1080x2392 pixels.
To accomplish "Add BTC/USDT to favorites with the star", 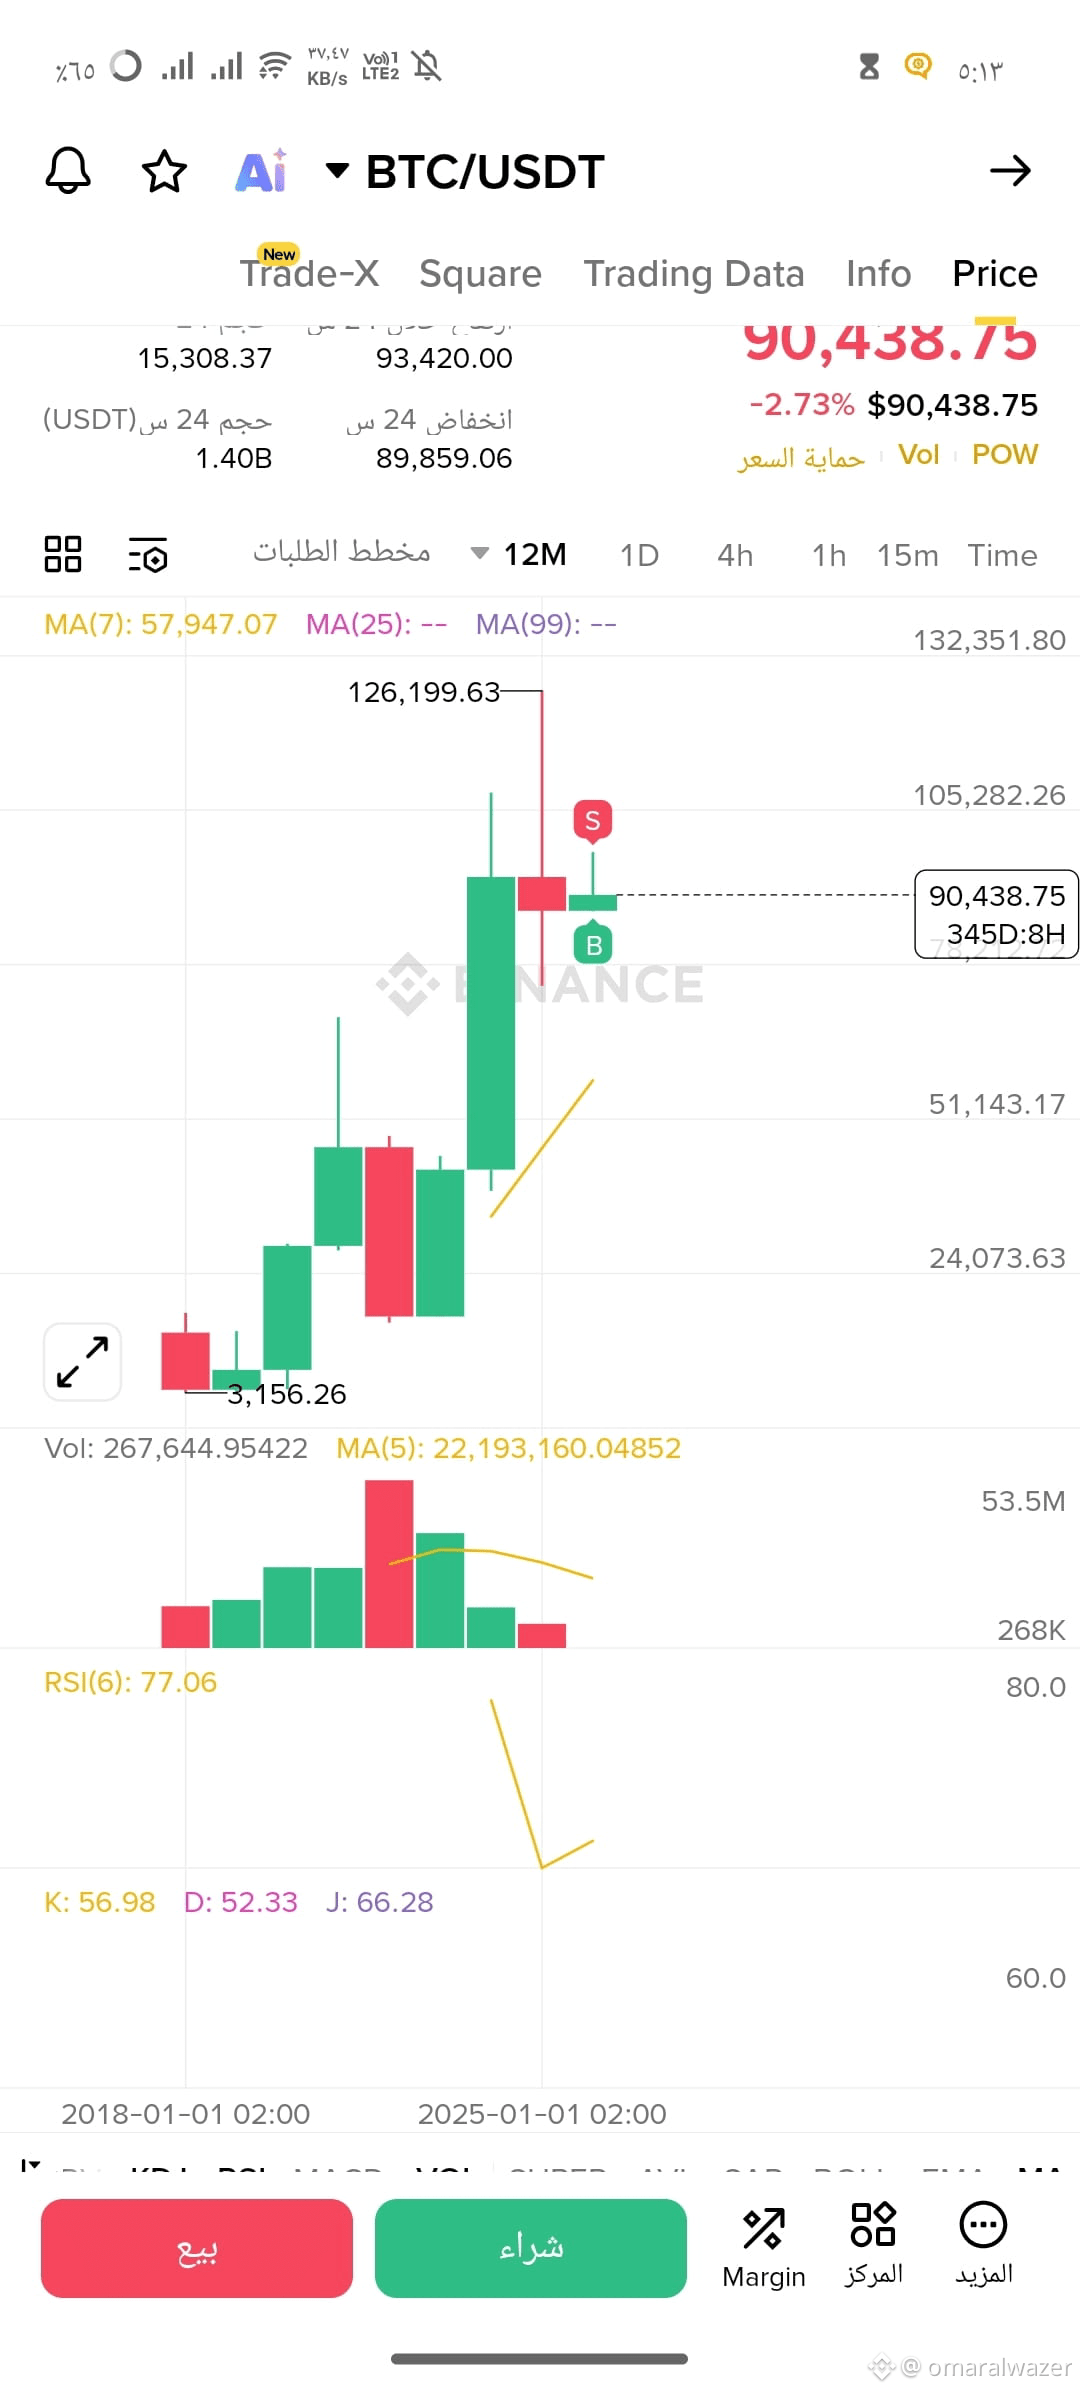I will (x=164, y=171).
